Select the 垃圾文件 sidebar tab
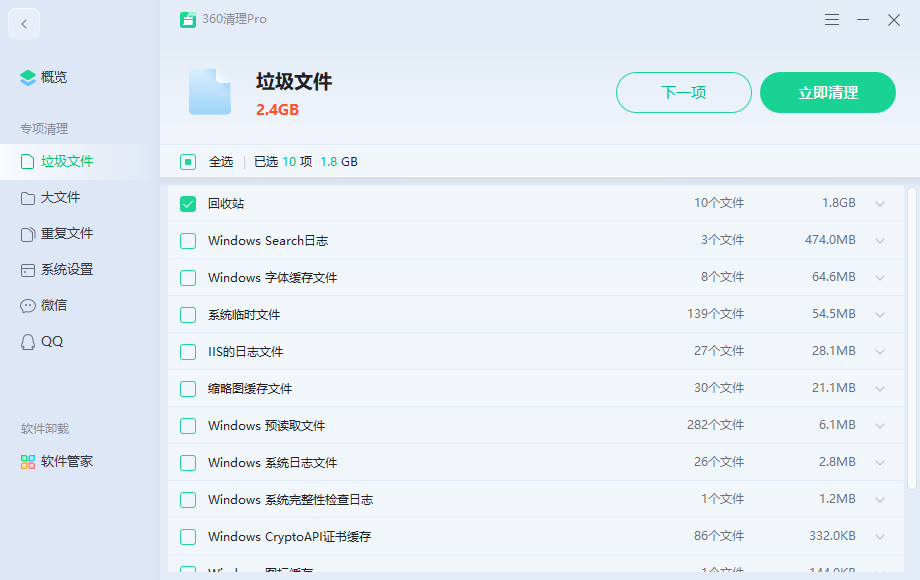Viewport: 920px width, 580px height. [x=55, y=161]
